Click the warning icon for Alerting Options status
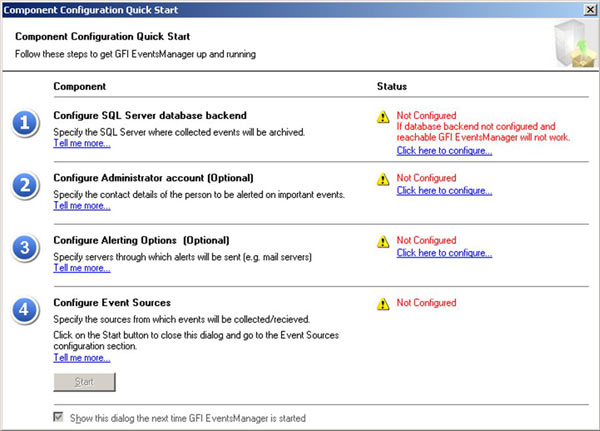 [383, 241]
